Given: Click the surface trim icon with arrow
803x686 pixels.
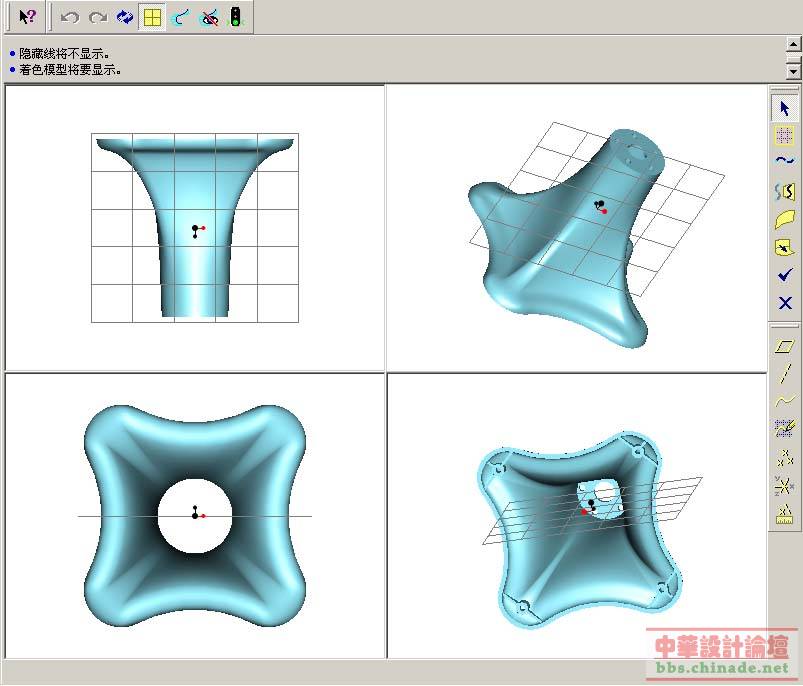Looking at the screenshot, I should pos(784,248).
